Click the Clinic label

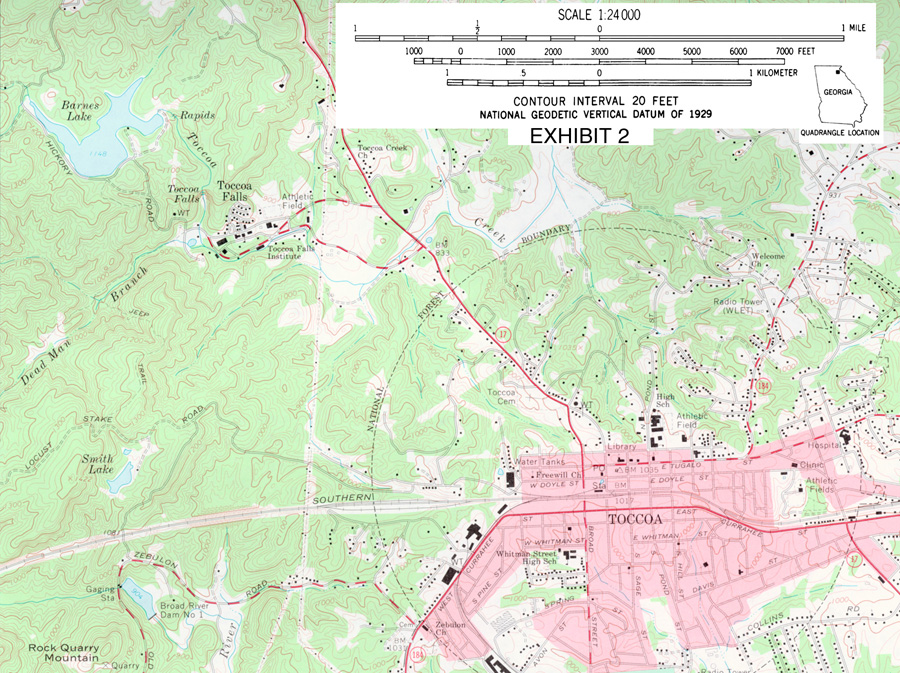[812, 464]
